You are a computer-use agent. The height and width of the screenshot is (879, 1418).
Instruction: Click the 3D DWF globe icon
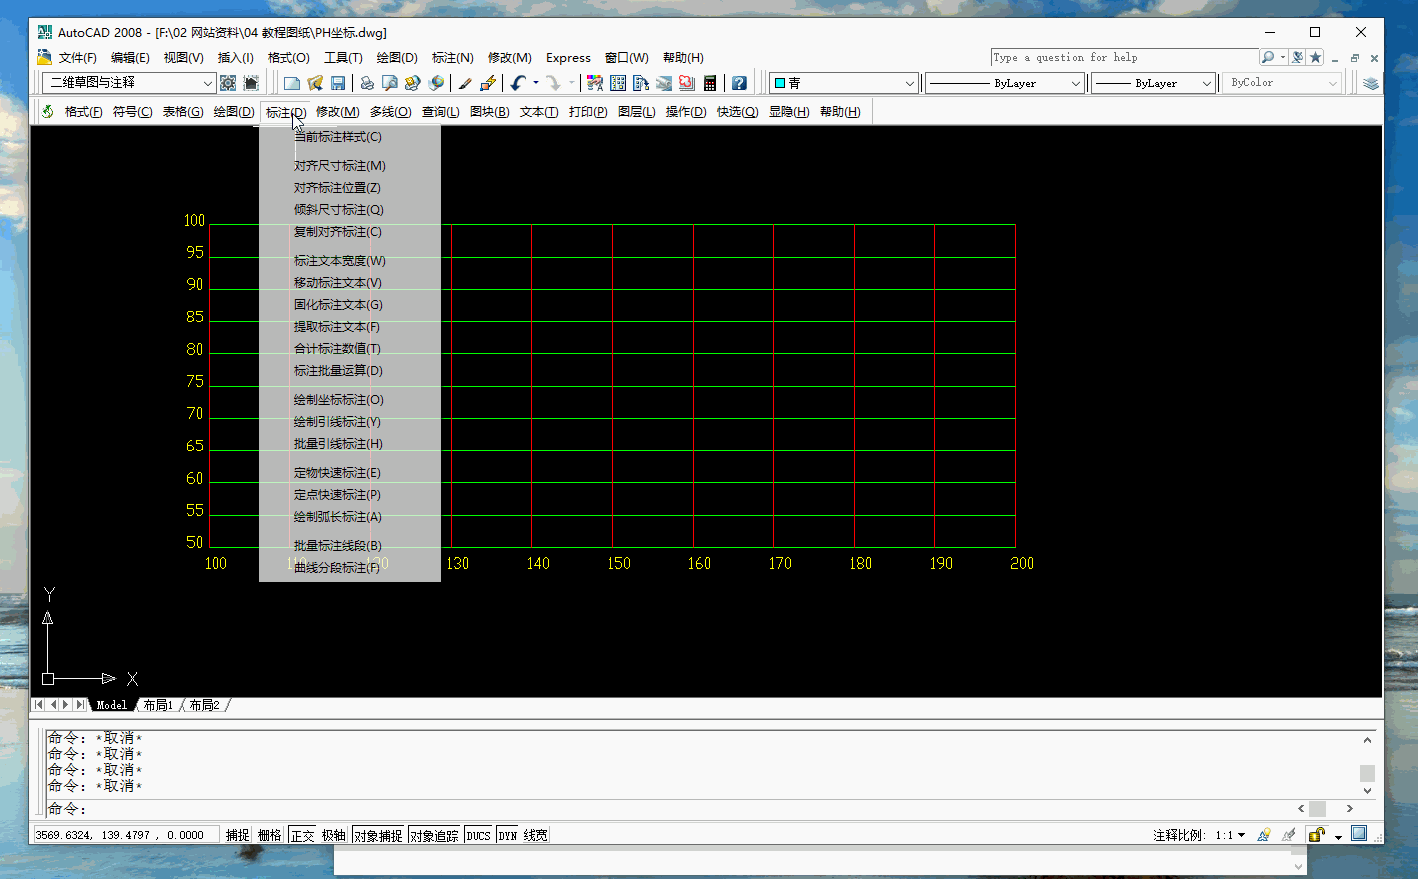pyautogui.click(x=436, y=83)
